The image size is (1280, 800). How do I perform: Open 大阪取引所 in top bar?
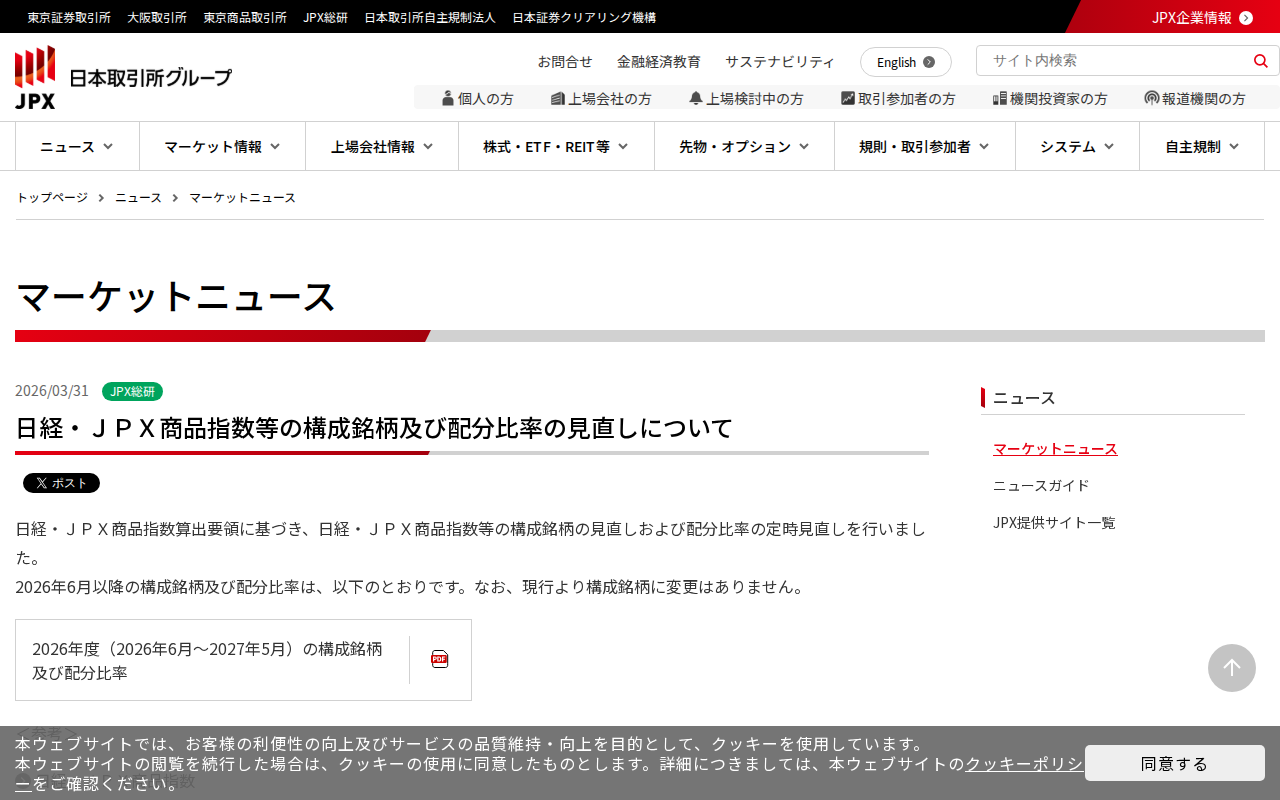pyautogui.click(x=157, y=17)
